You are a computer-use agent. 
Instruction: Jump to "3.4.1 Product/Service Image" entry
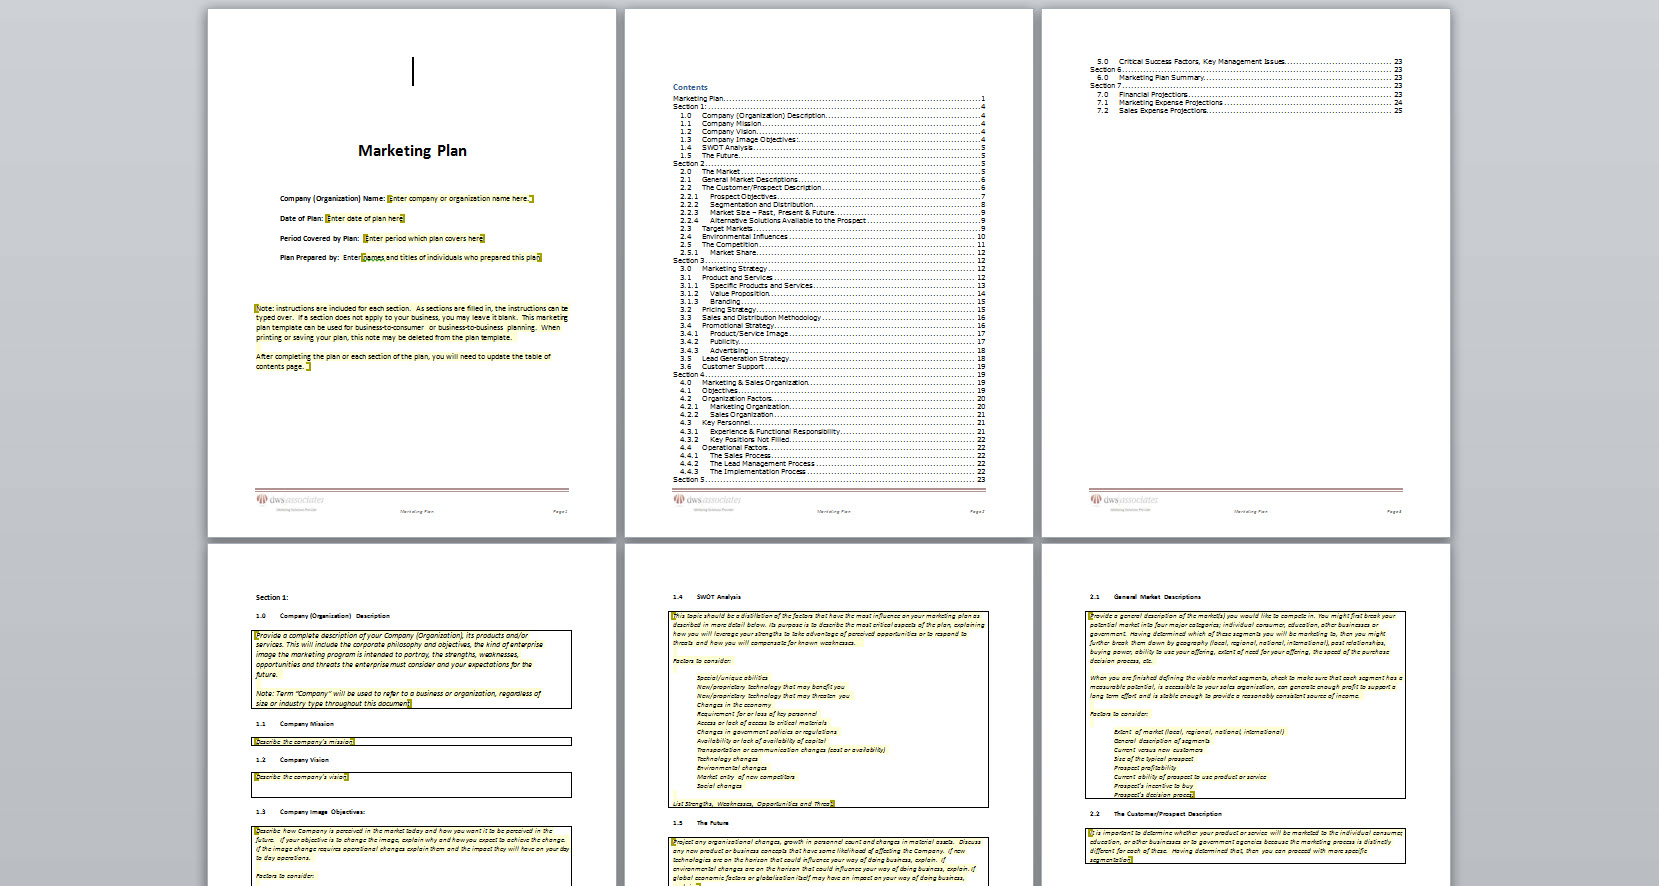pyautogui.click(x=832, y=334)
